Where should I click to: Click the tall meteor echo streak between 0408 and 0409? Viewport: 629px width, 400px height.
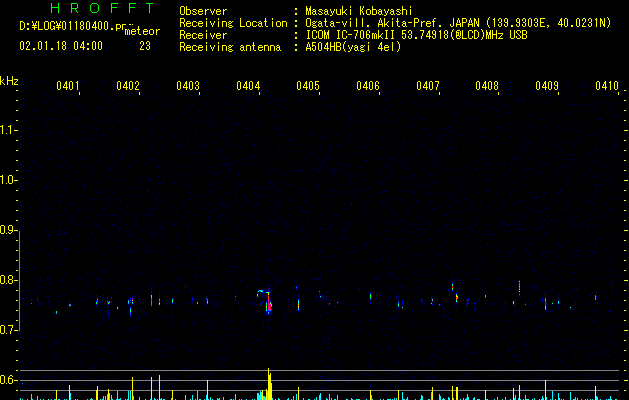[x=519, y=288]
